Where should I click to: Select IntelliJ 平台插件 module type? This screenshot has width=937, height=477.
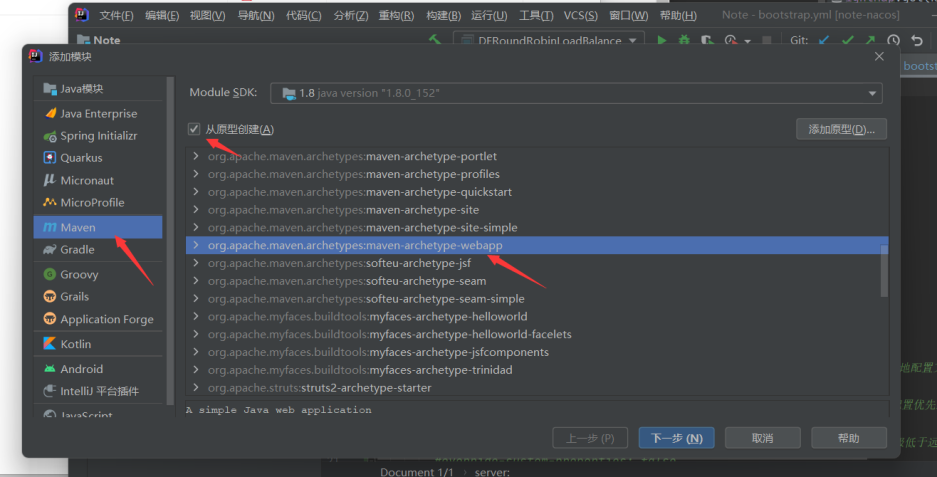coord(98,391)
